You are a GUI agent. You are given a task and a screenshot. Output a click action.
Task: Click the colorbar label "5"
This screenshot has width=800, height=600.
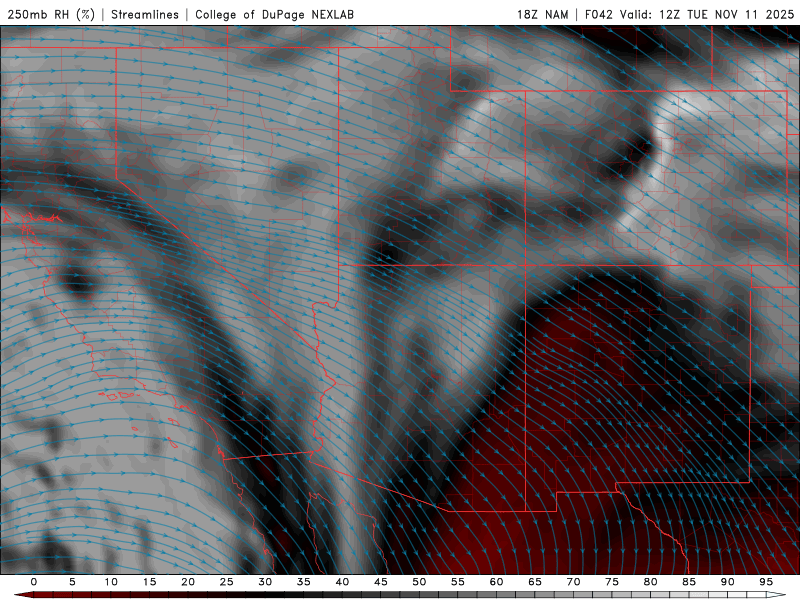point(72,582)
